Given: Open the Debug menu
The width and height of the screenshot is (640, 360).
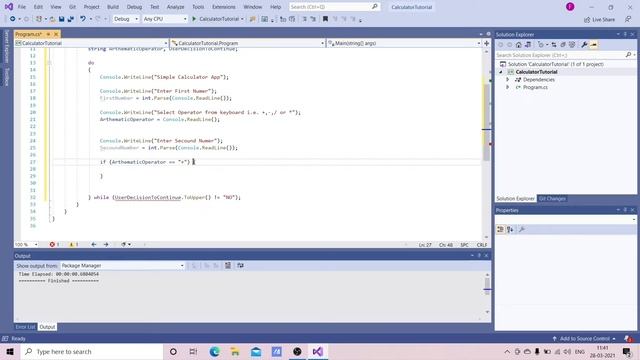Looking at the screenshot, I should click(x=134, y=7).
